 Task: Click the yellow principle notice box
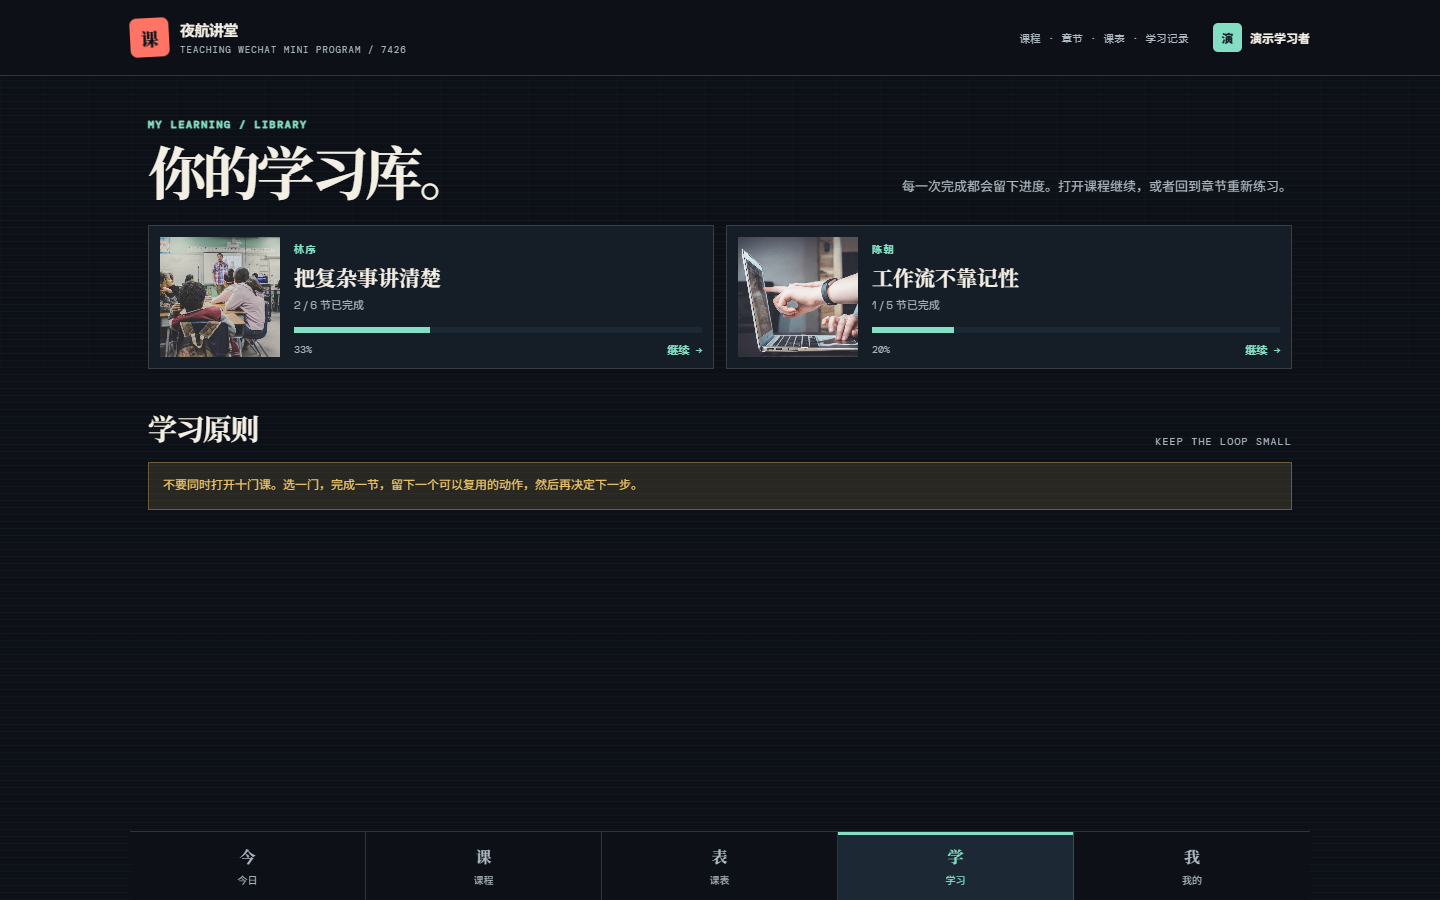coord(720,486)
